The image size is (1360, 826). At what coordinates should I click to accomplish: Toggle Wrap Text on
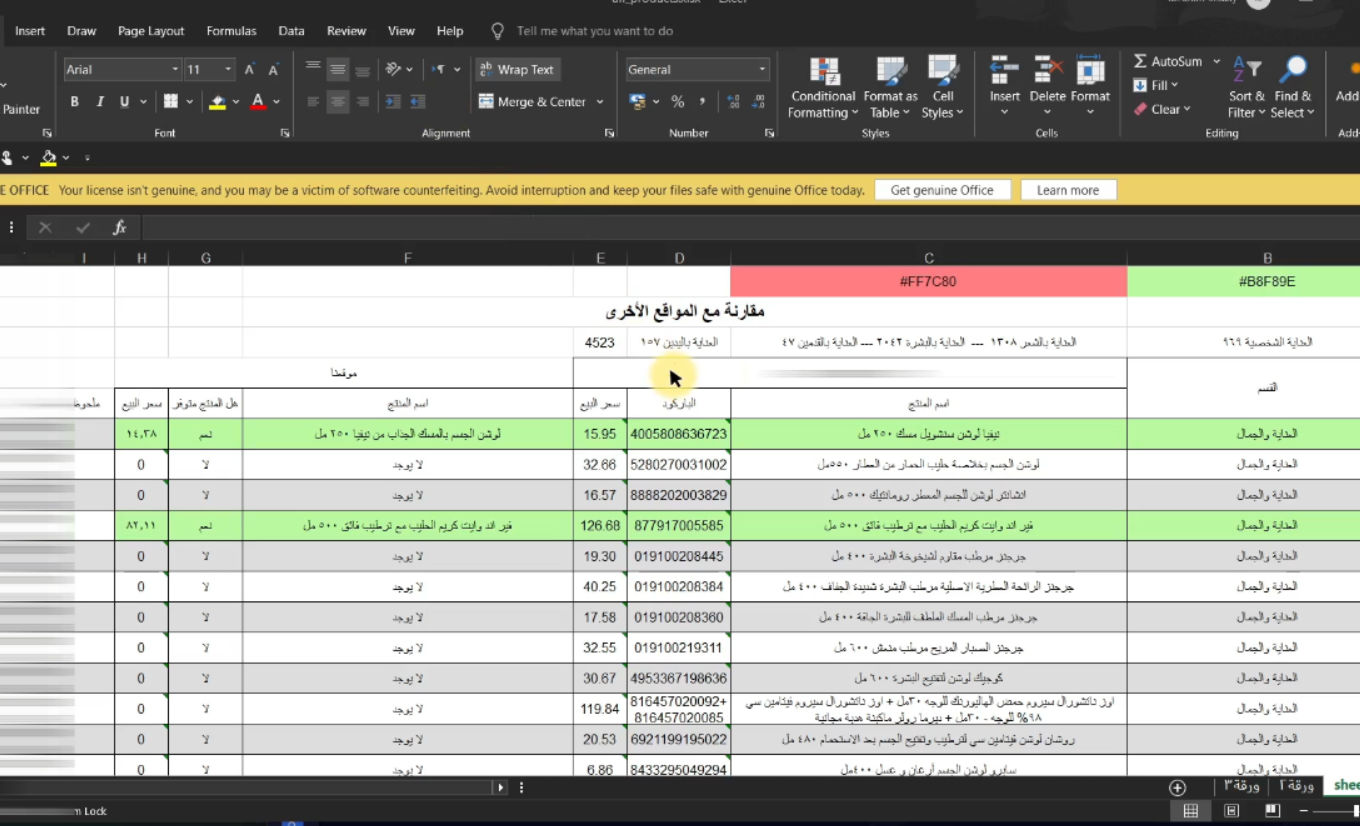pos(516,70)
